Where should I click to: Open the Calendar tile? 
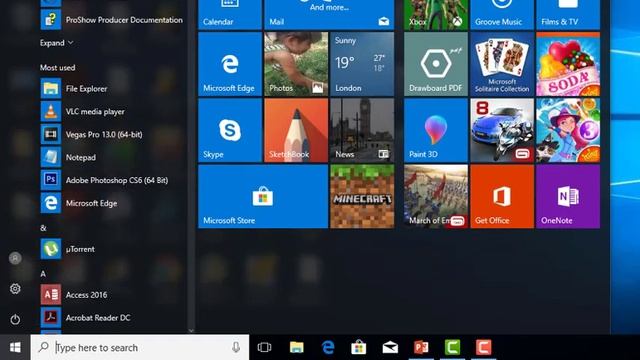[230, 15]
